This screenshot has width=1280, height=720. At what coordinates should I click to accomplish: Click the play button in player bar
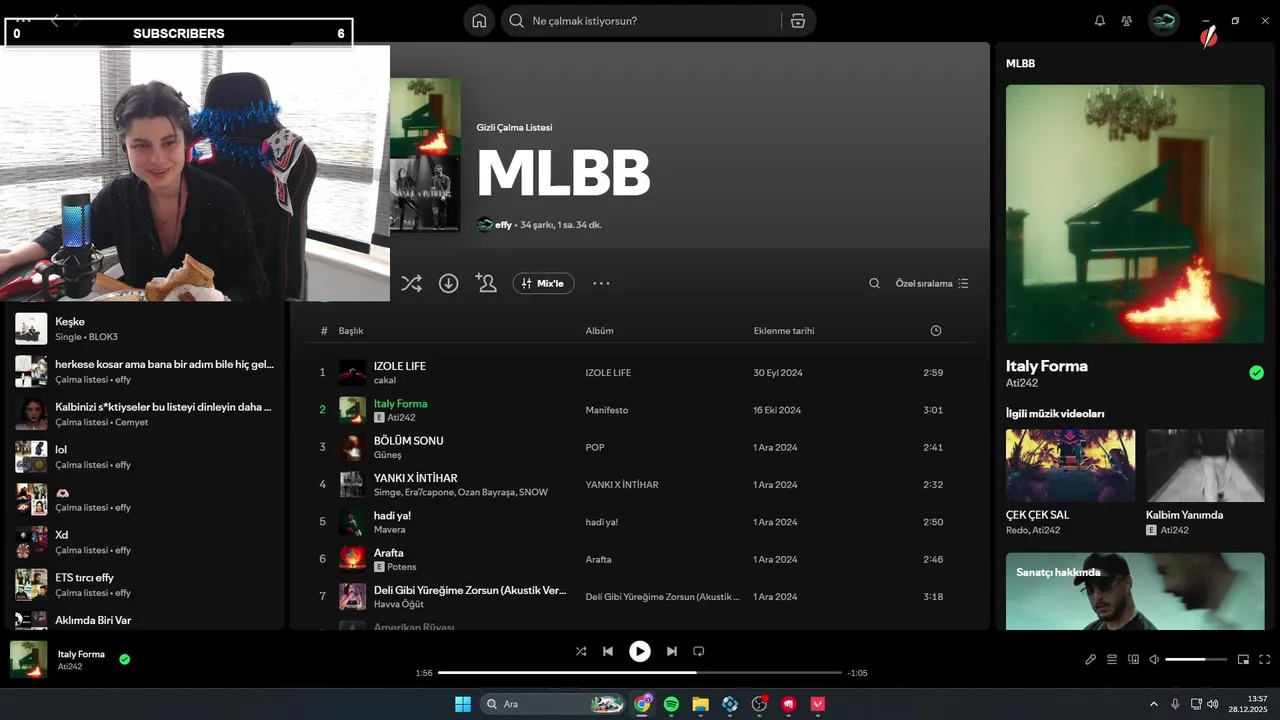pos(640,651)
